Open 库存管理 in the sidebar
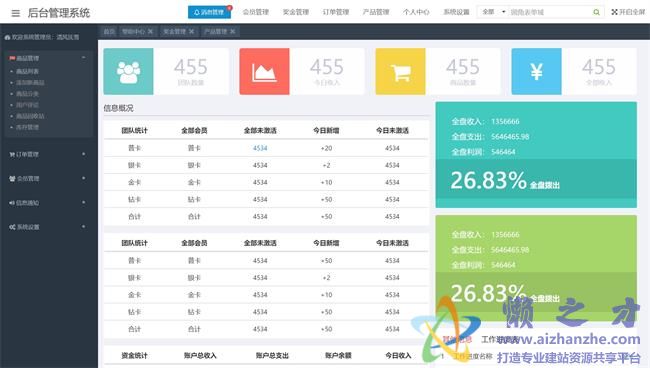 [27, 127]
